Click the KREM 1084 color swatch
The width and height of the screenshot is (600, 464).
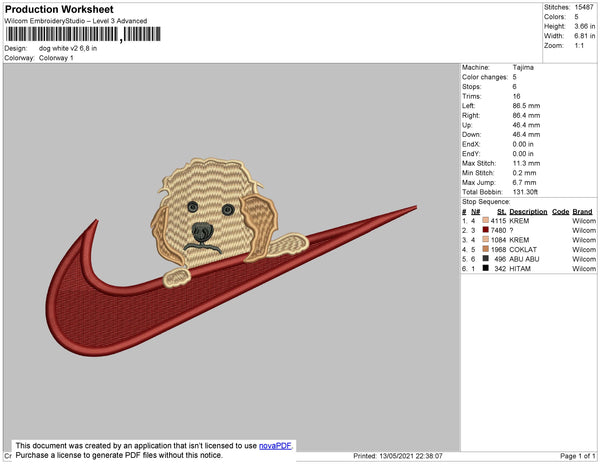pyautogui.click(x=486, y=239)
